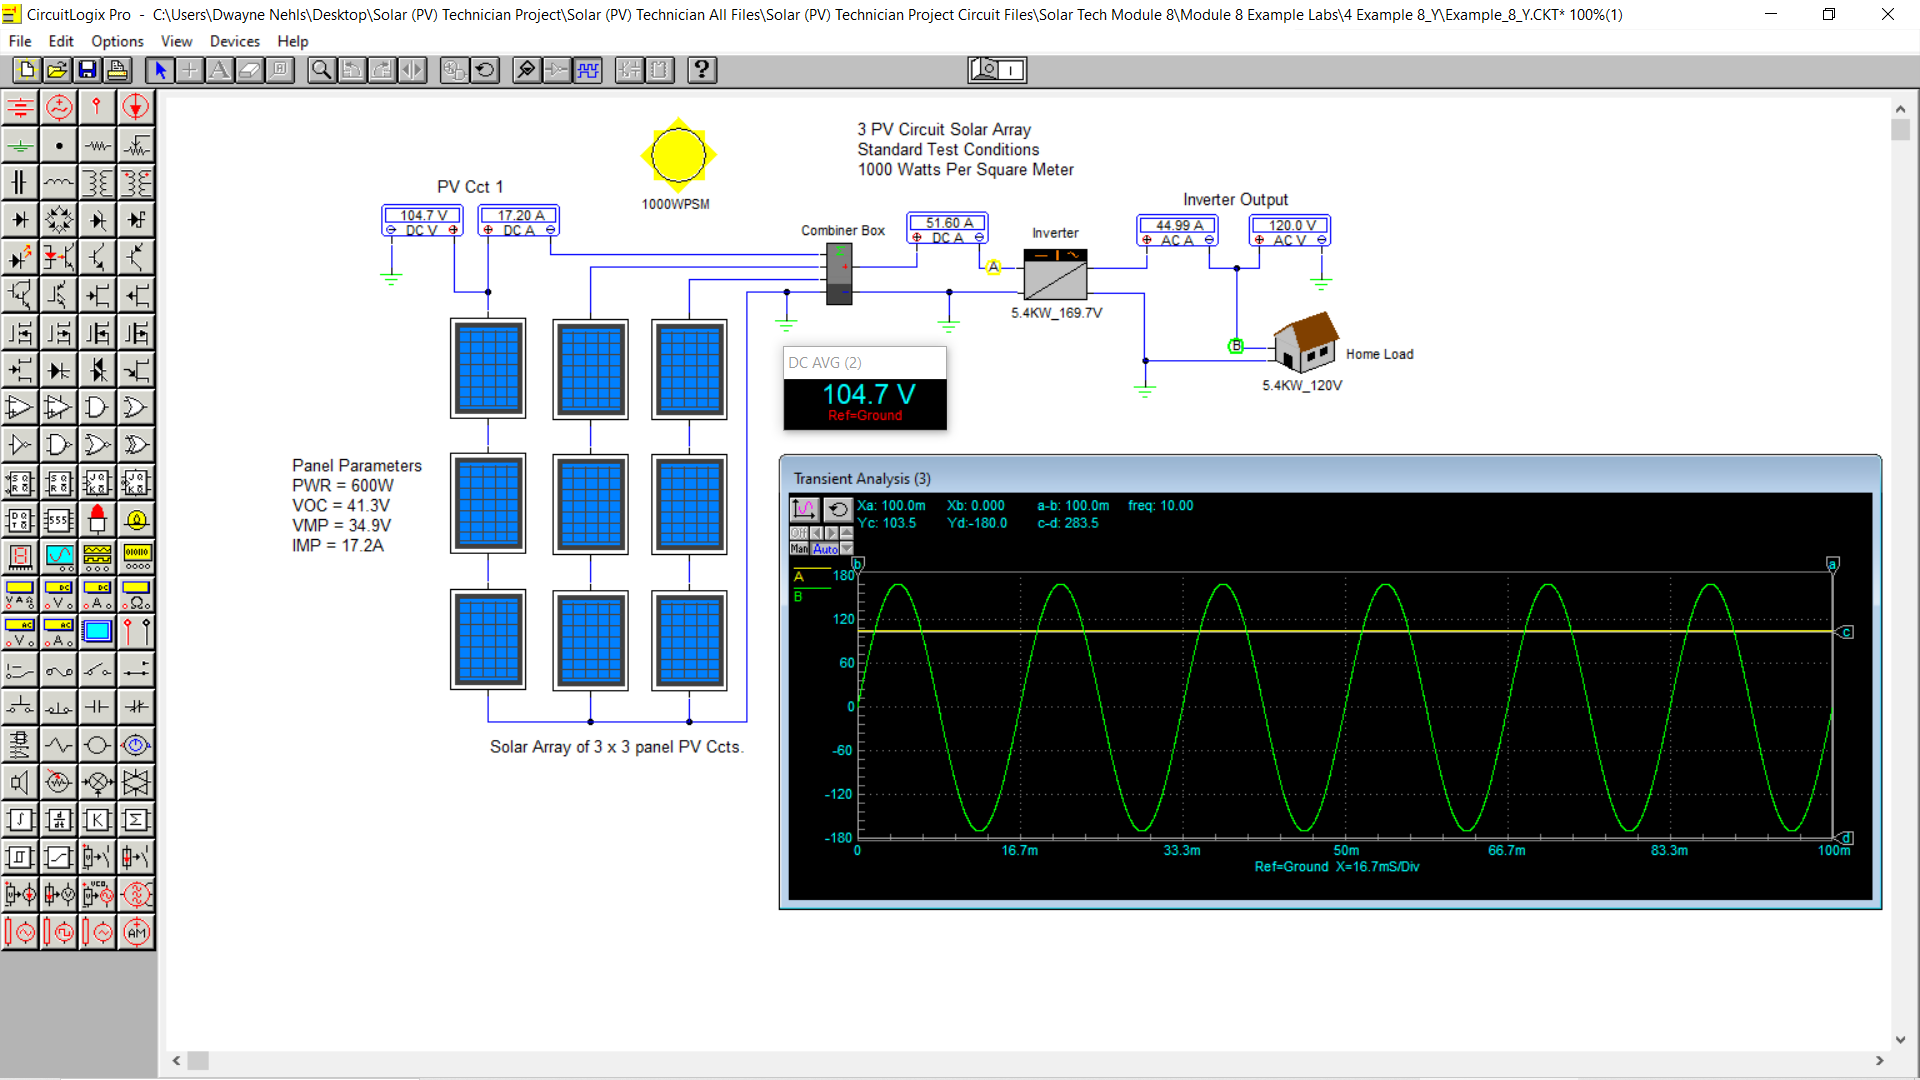This screenshot has height=1080, width=1920.
Task: Pick the AC signal source component
Action: pos(59,107)
